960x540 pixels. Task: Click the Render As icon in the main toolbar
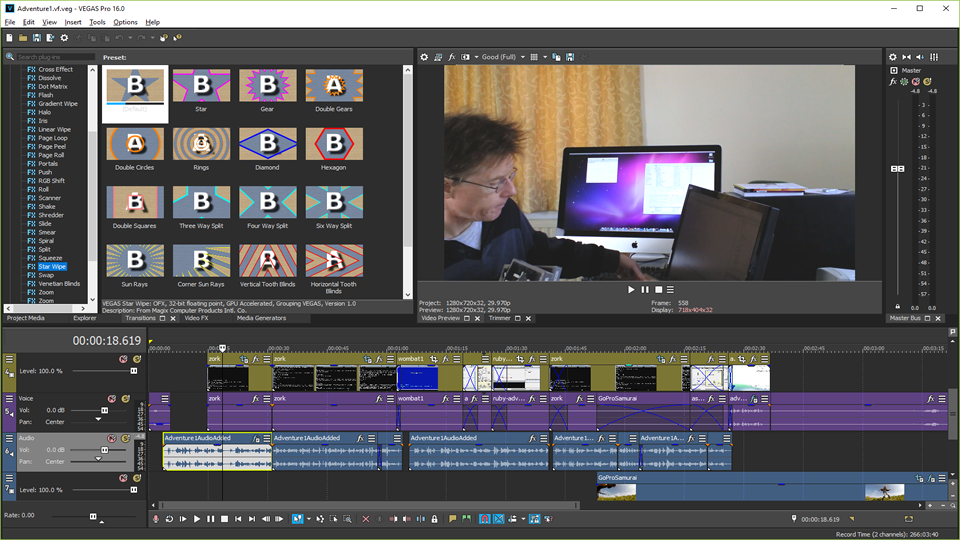coord(50,38)
